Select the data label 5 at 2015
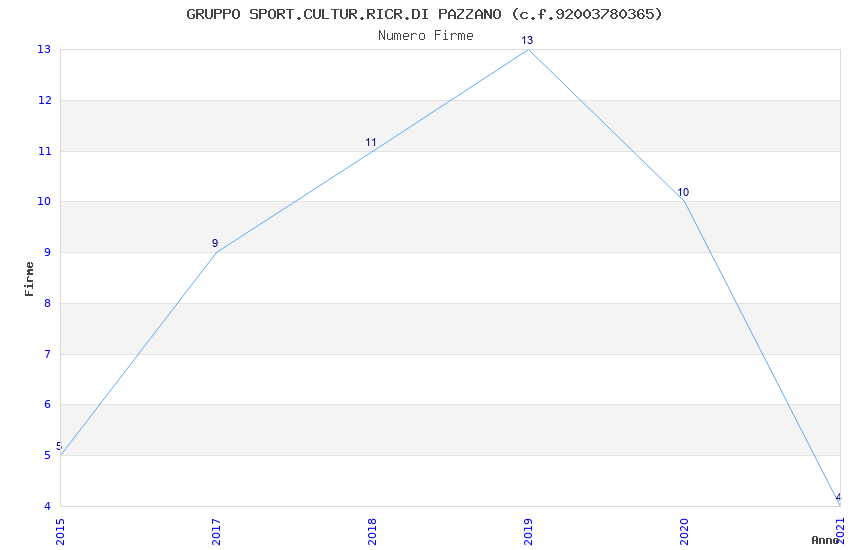 coord(59,447)
